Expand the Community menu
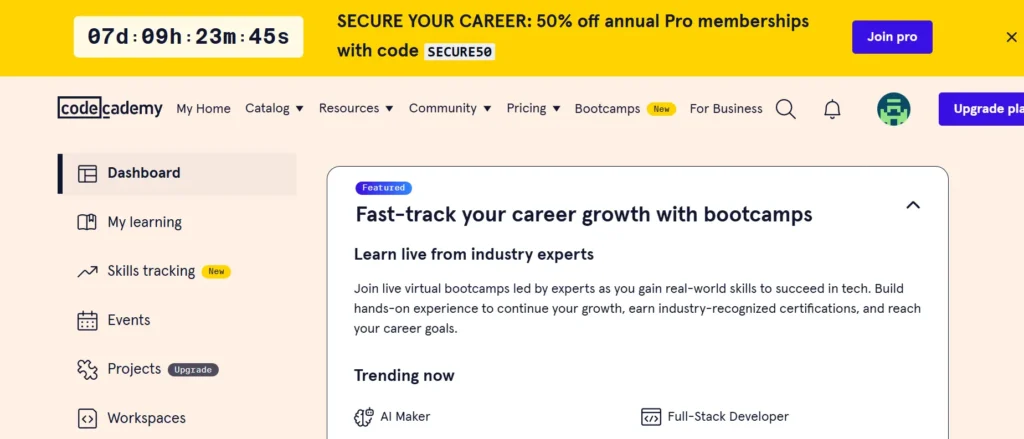Viewport: 1024px width, 439px height. 450,108
